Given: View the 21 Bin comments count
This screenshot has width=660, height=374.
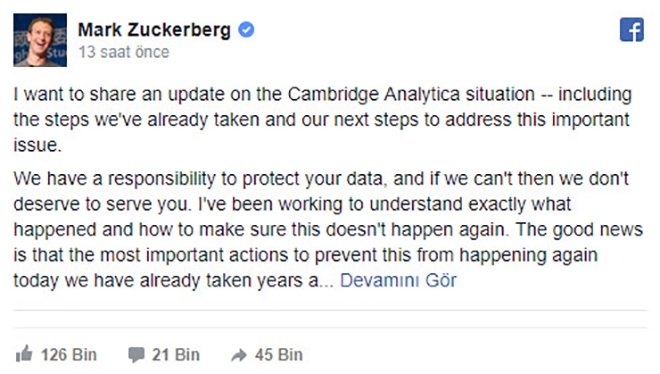Looking at the screenshot, I should [x=176, y=355].
